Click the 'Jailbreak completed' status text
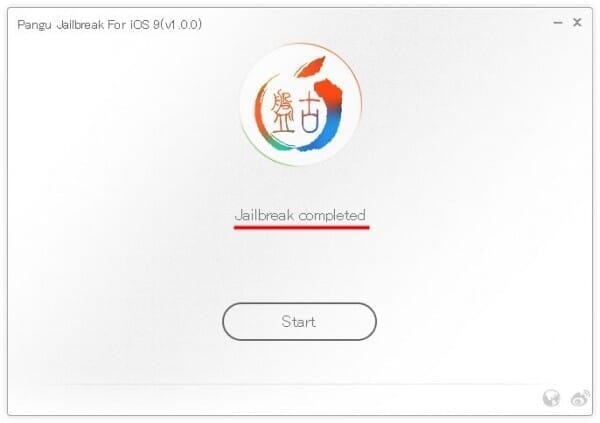The image size is (600, 423). point(300,215)
